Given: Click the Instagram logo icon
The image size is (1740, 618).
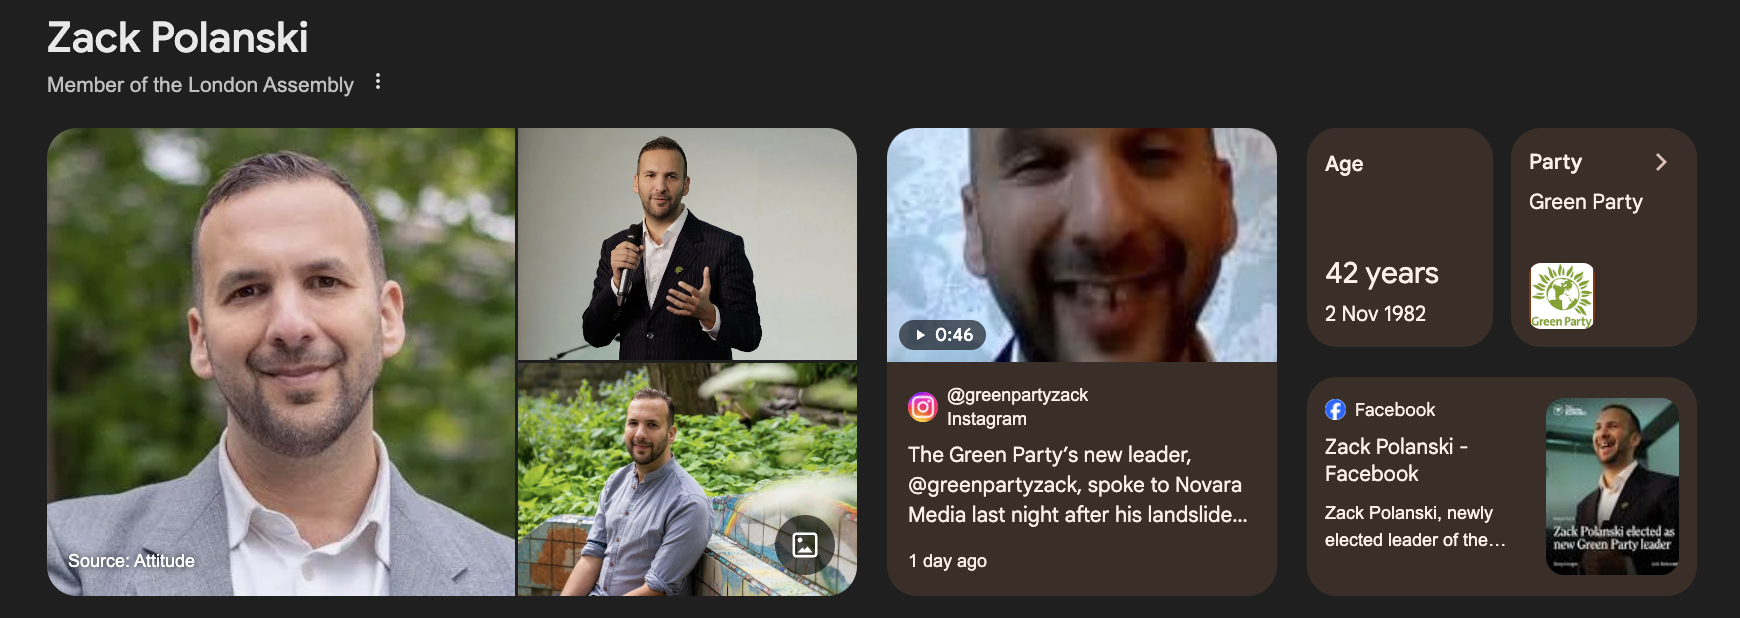Looking at the screenshot, I should coord(922,407).
